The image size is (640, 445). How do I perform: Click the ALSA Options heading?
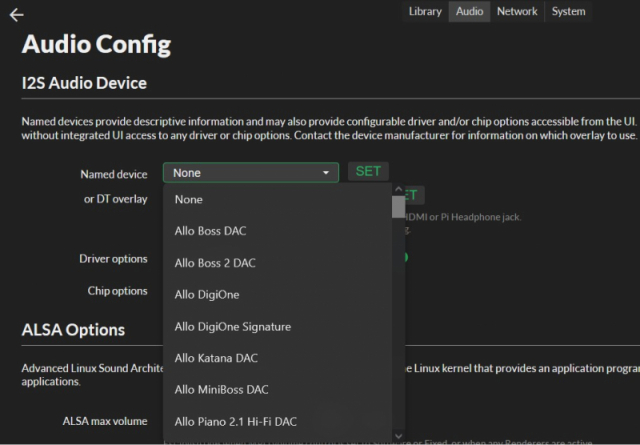coord(73,330)
